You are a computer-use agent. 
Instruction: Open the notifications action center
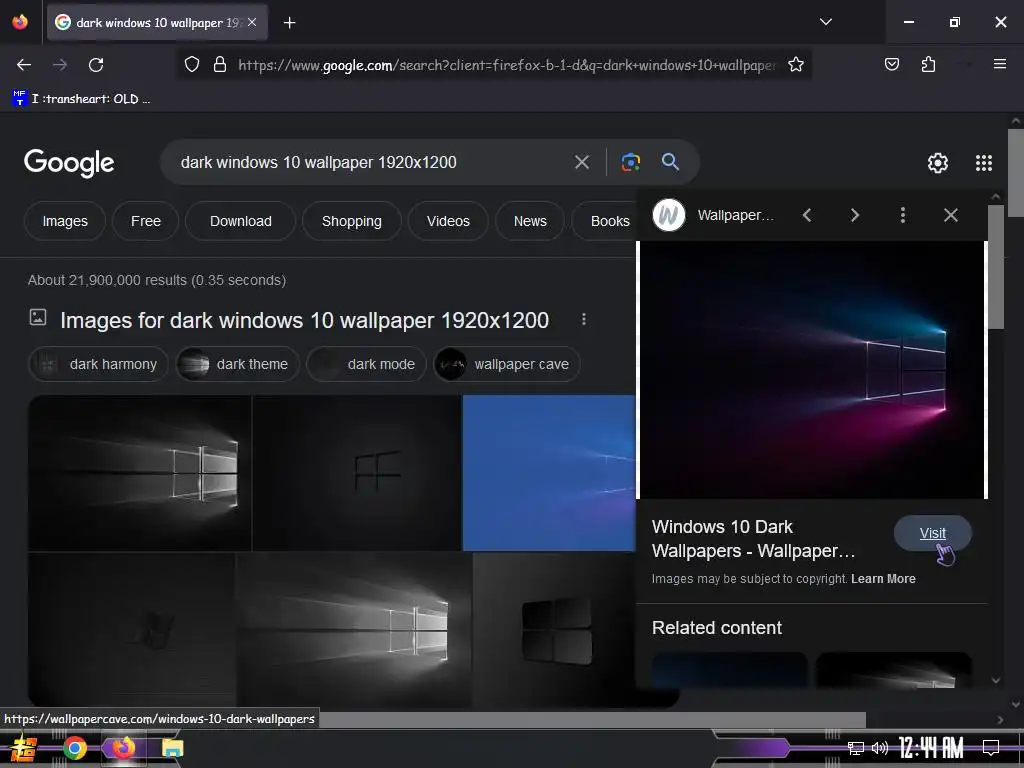coord(991,748)
